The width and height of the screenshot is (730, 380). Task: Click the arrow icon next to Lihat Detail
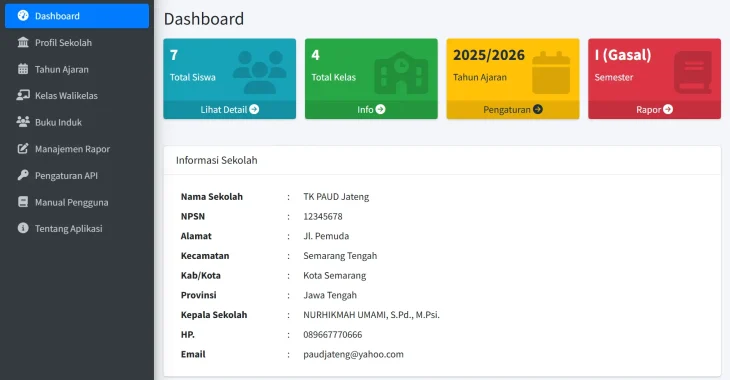[x=254, y=109]
